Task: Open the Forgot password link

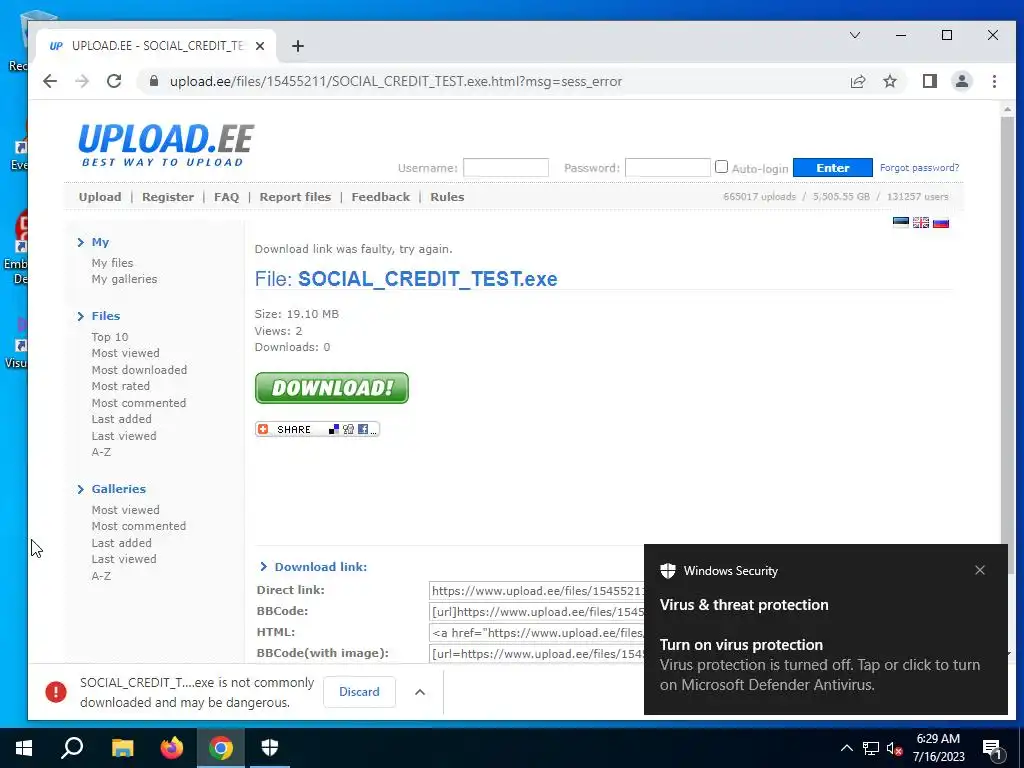Action: tap(920, 168)
